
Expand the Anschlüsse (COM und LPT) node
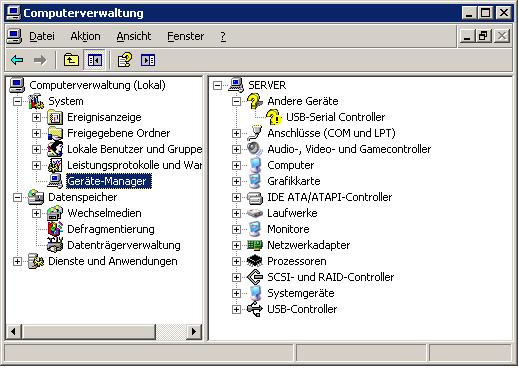(x=236, y=133)
